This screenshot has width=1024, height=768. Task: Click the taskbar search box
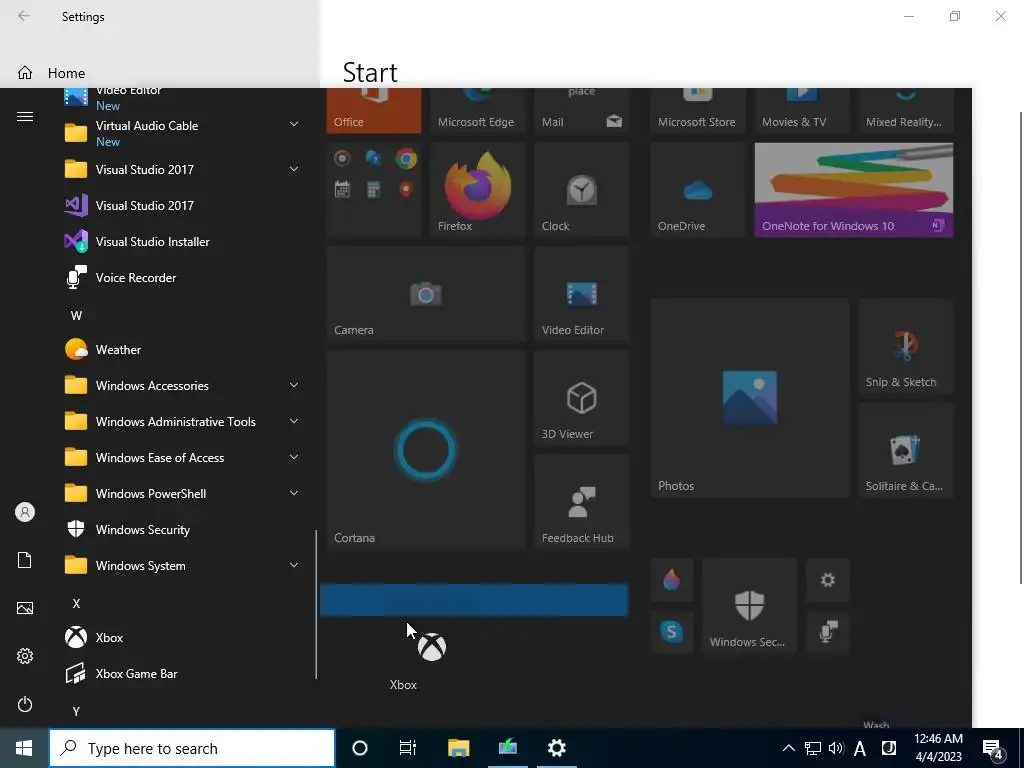(x=192, y=748)
